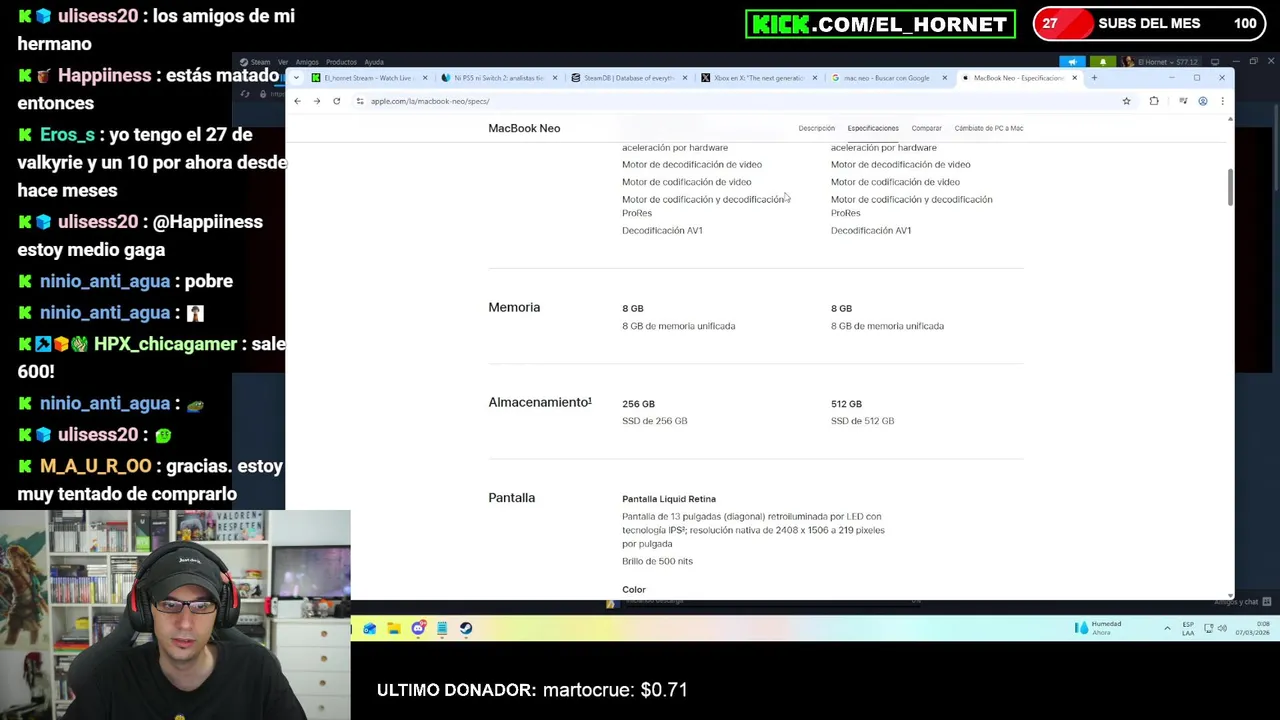
Task: Click the 512 GB storage text
Action: (846, 404)
